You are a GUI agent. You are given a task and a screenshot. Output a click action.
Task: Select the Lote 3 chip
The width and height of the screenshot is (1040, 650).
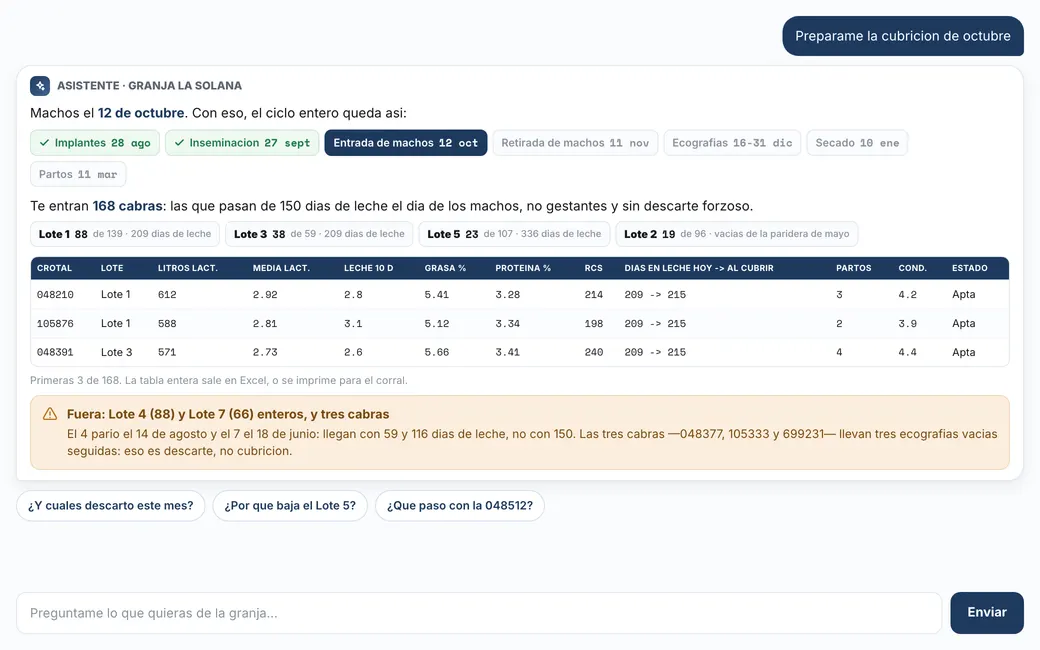point(319,234)
